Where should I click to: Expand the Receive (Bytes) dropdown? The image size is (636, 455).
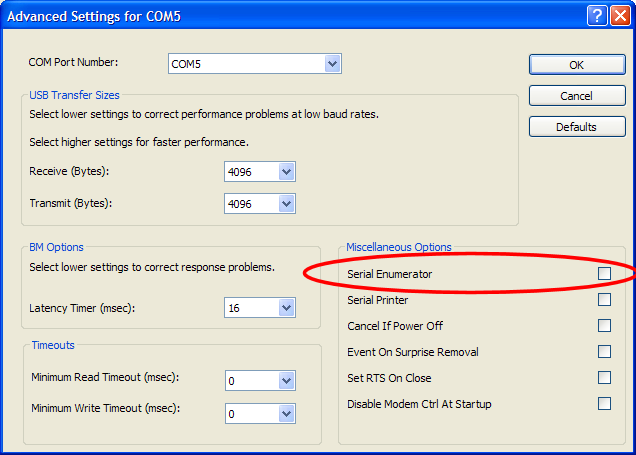[286, 172]
